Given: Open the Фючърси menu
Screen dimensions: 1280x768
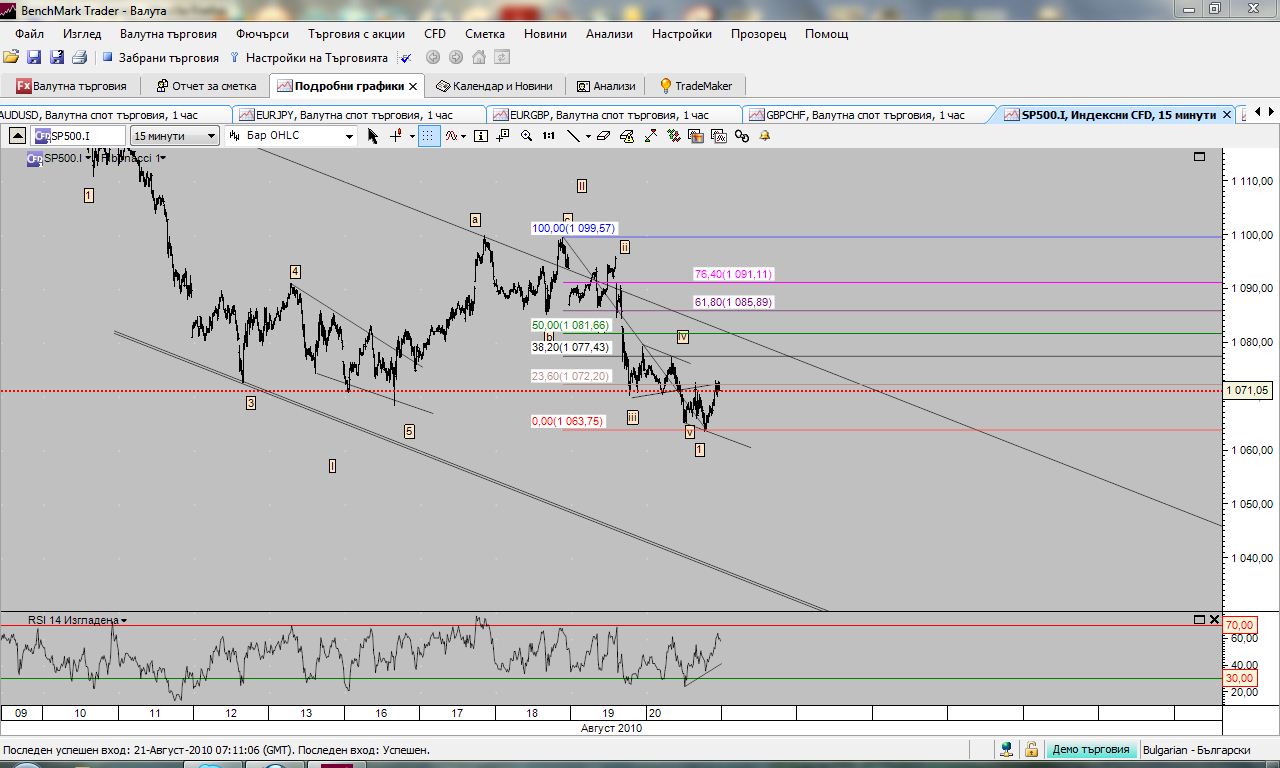Looking at the screenshot, I should (263, 34).
